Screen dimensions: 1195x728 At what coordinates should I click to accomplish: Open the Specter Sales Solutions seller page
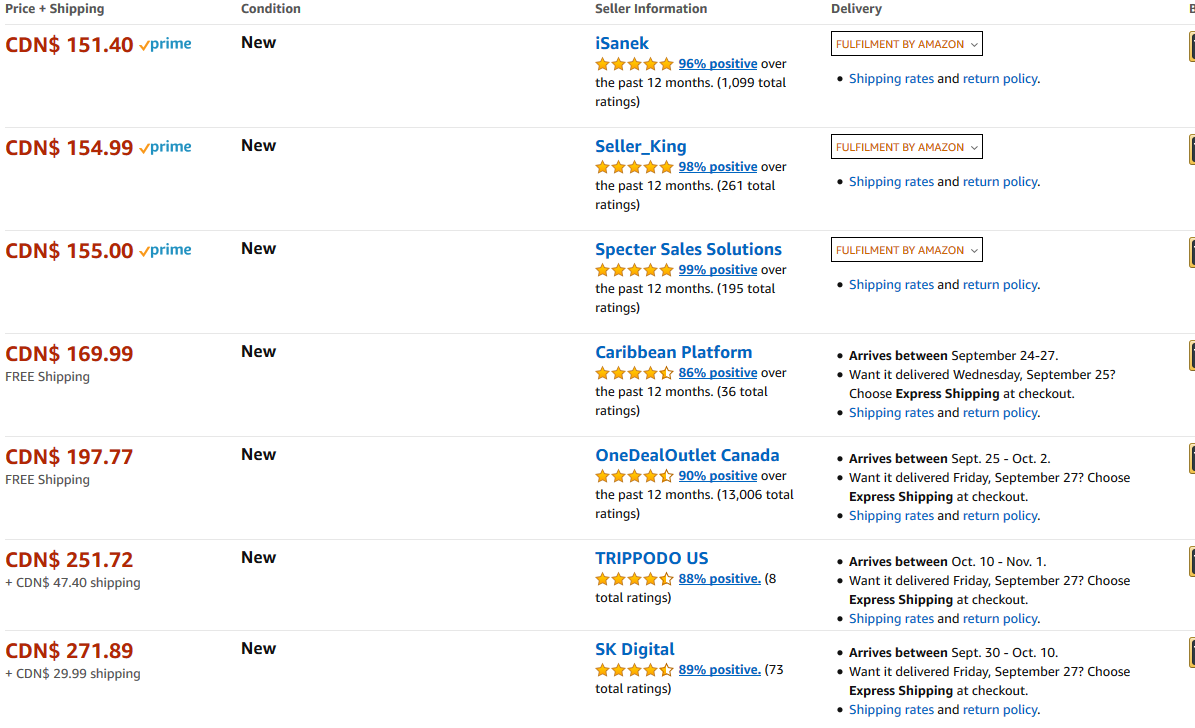click(x=688, y=249)
